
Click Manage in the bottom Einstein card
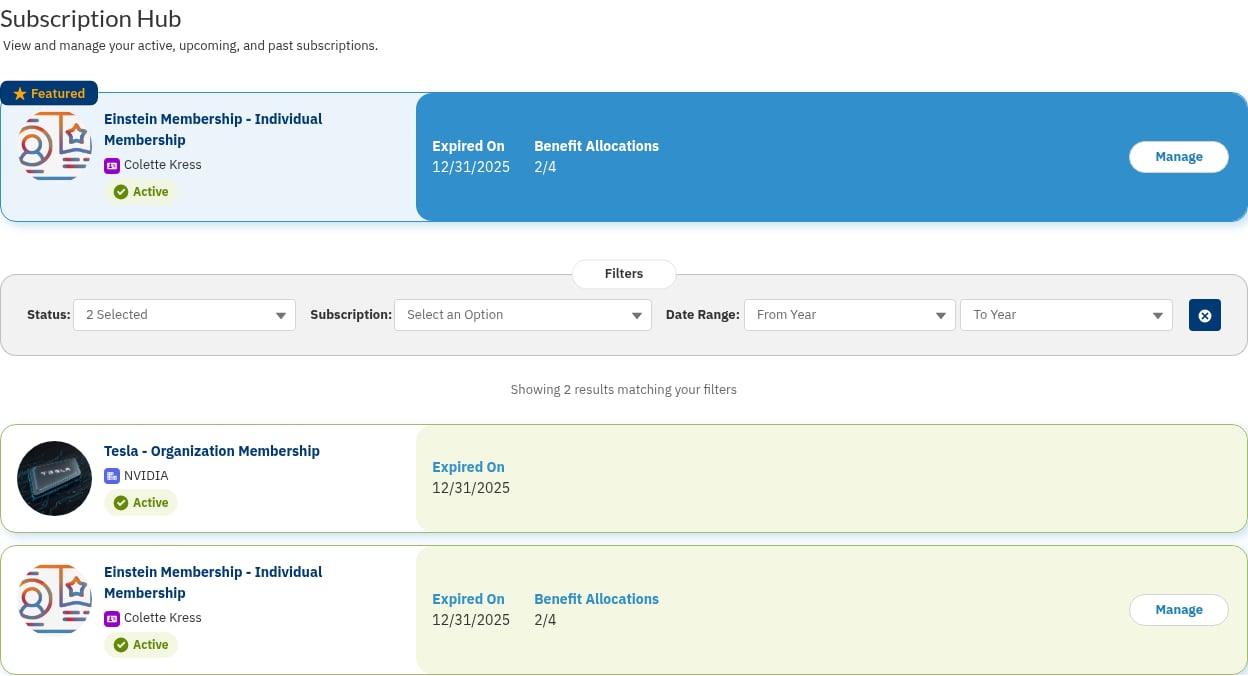(x=1178, y=610)
